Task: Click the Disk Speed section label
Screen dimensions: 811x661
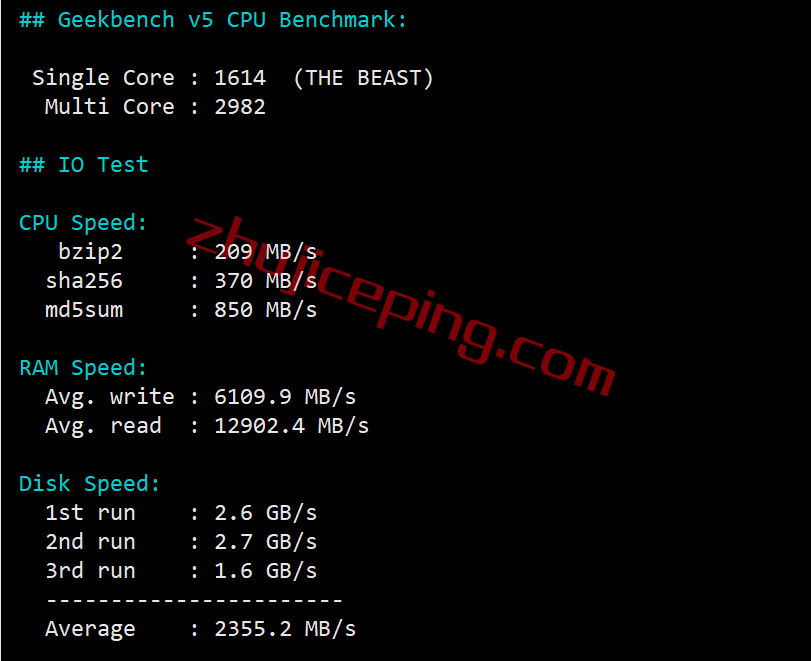Action: click(89, 484)
